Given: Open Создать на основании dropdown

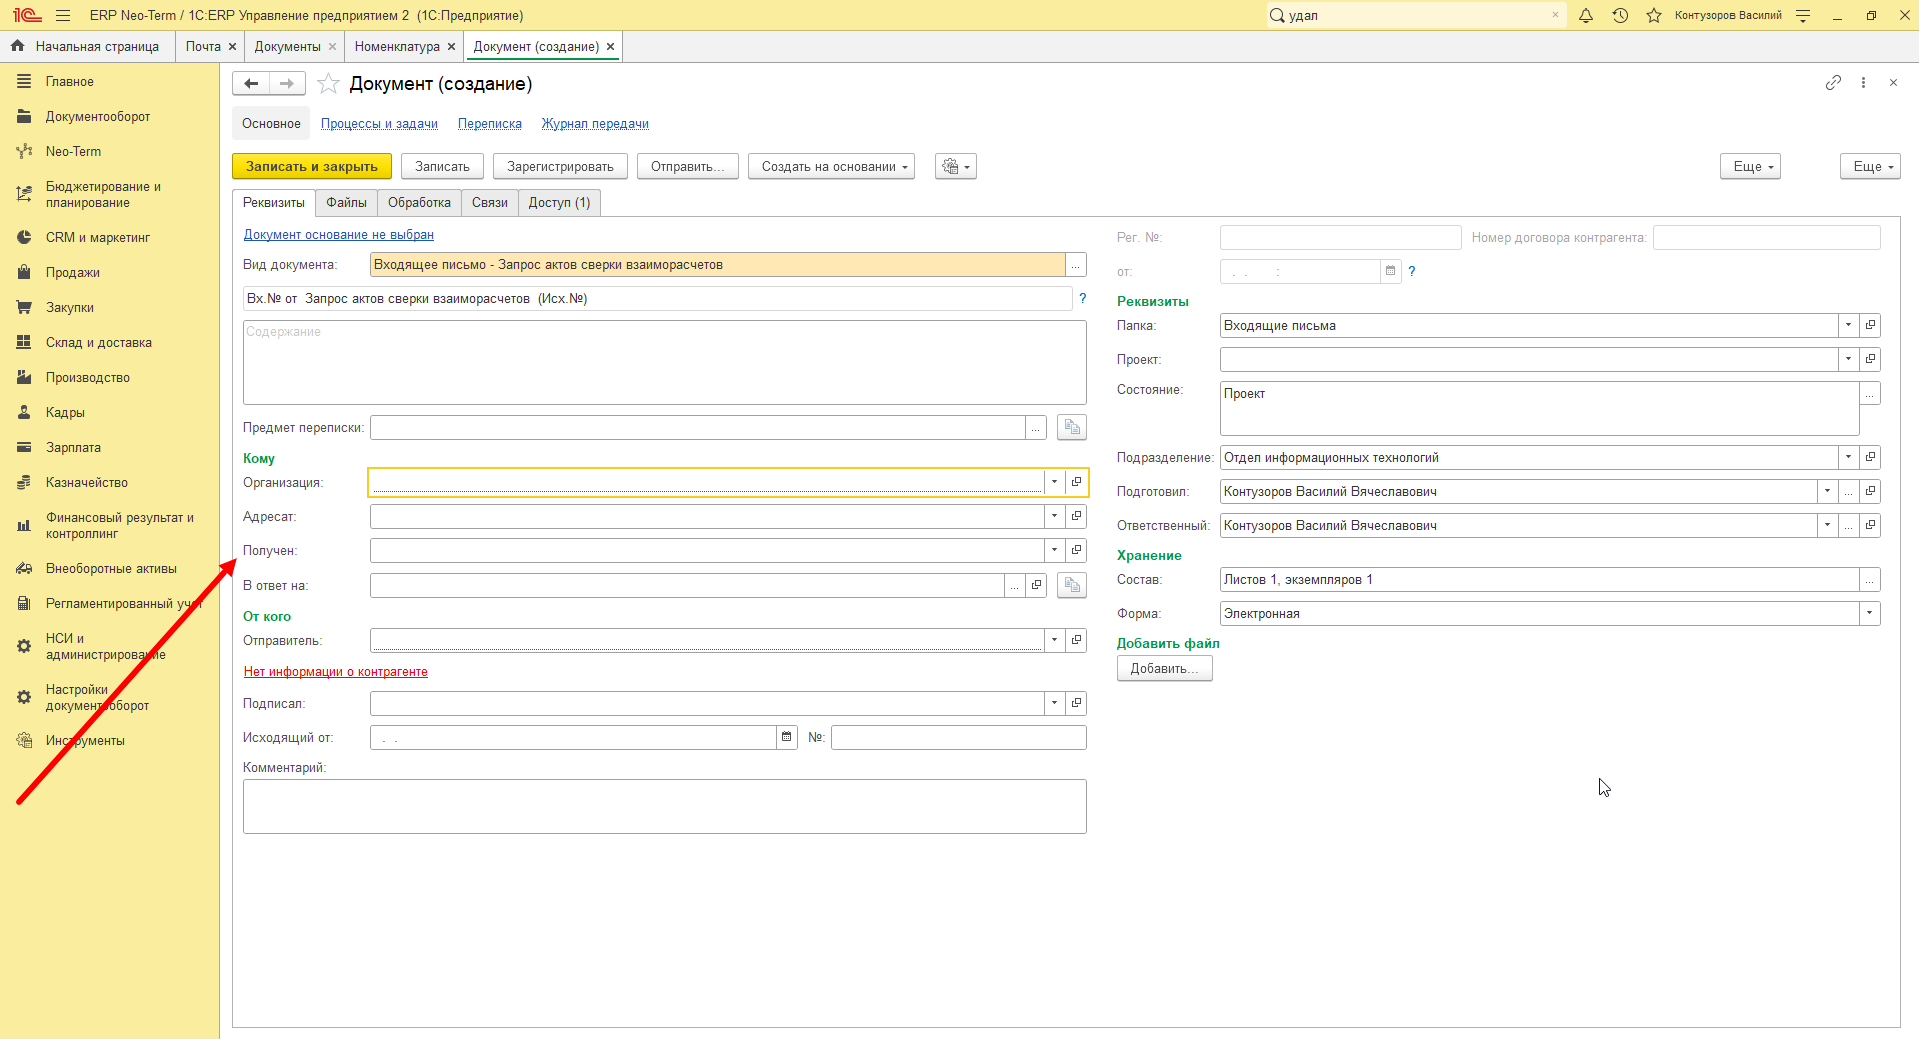Looking at the screenshot, I should coord(832,166).
